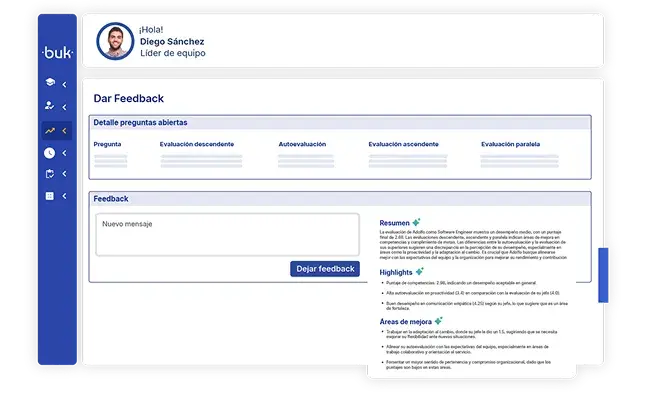Expand the user check menu chevron
Image resolution: width=650 pixels, height=400 pixels.
65,105
